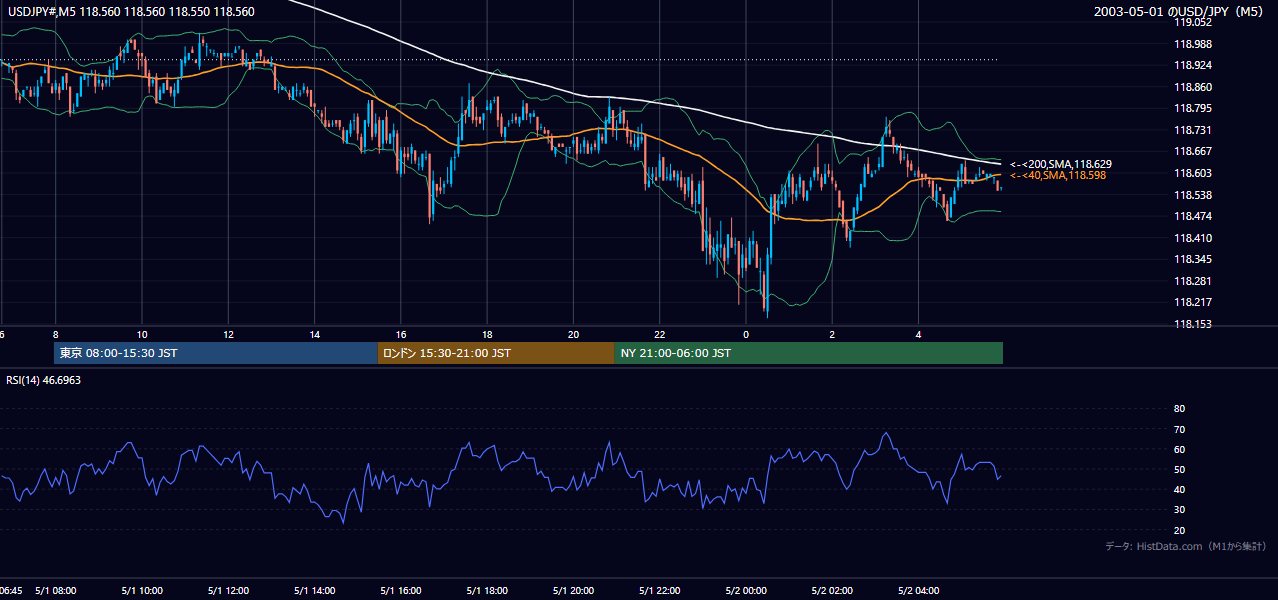Click the RSI axis level 20
The width and height of the screenshot is (1278, 600).
coord(1179,531)
